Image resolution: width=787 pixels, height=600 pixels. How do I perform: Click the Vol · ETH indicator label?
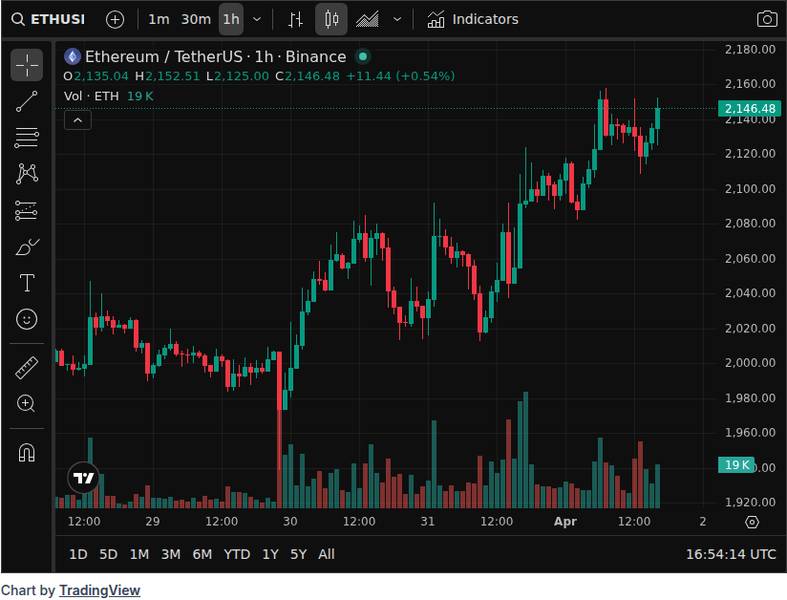click(91, 96)
